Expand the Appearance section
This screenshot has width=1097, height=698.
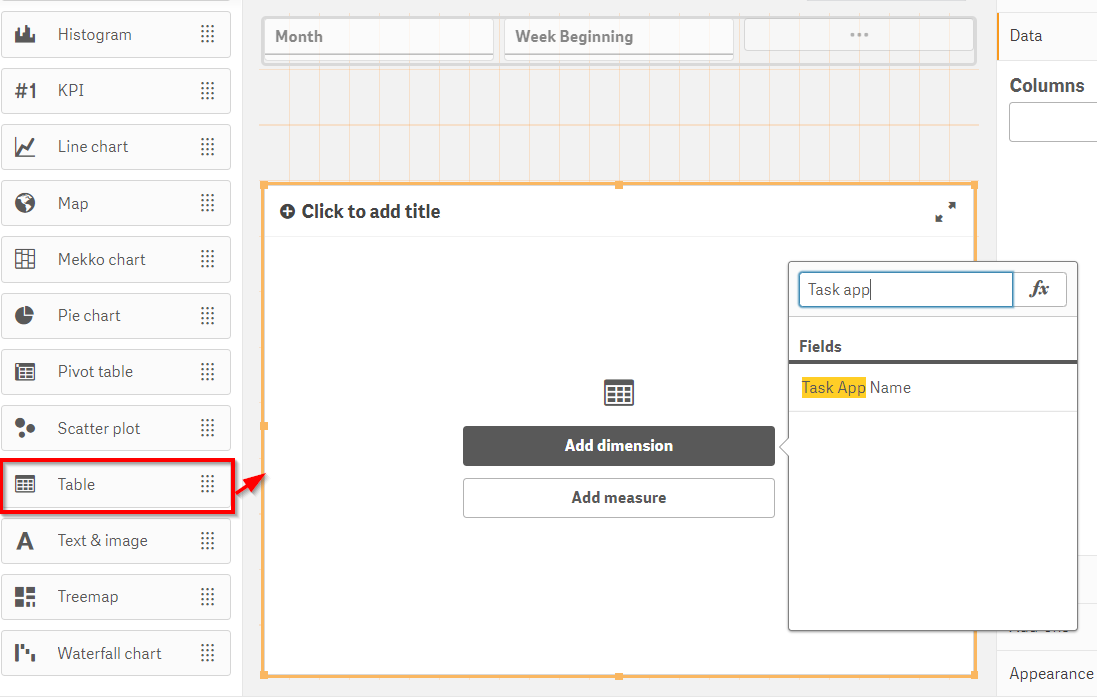pyautogui.click(x=1051, y=674)
